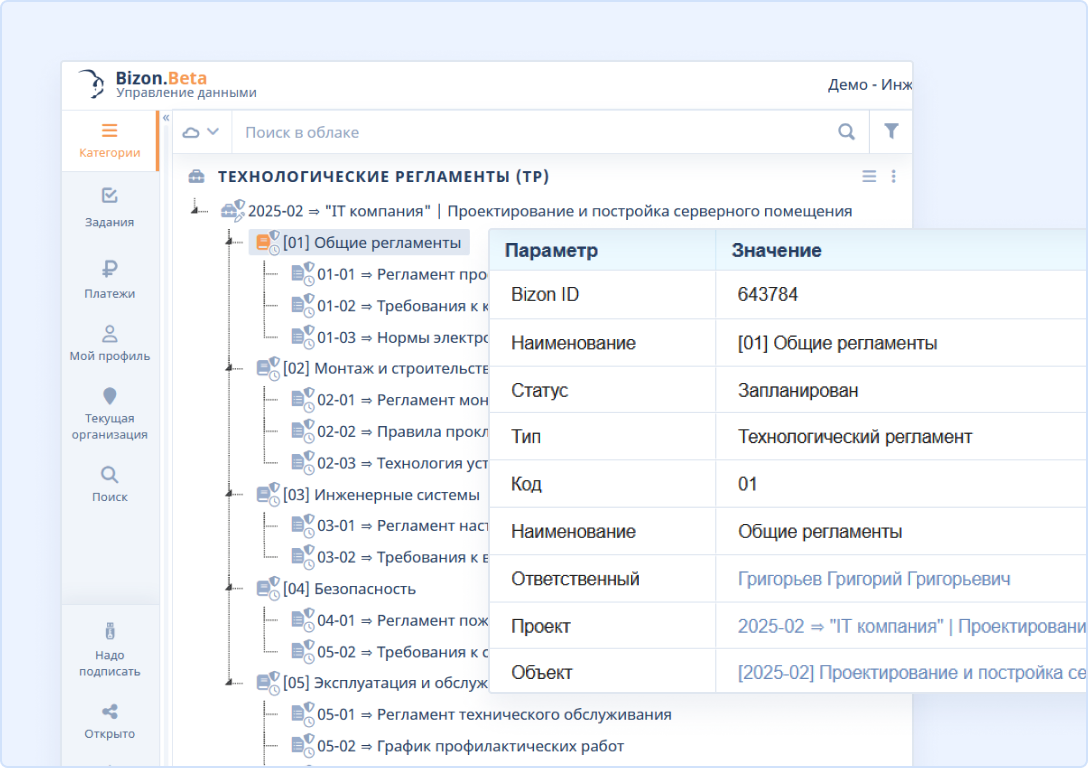Open Текущая организация location icon
The height and width of the screenshot is (768, 1088).
click(109, 413)
